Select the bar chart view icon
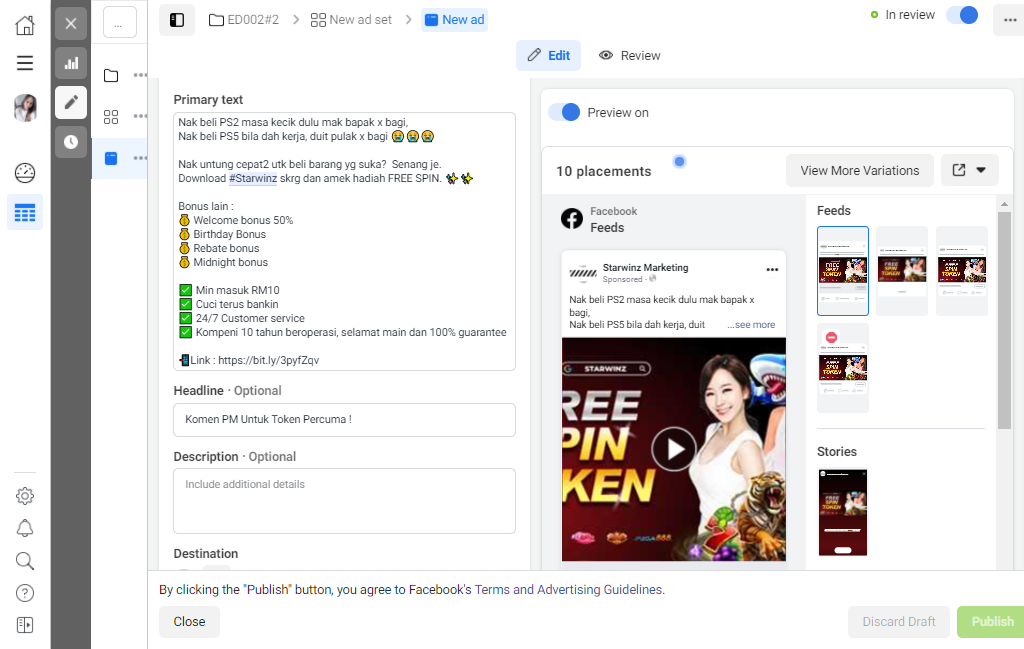 pyautogui.click(x=71, y=63)
